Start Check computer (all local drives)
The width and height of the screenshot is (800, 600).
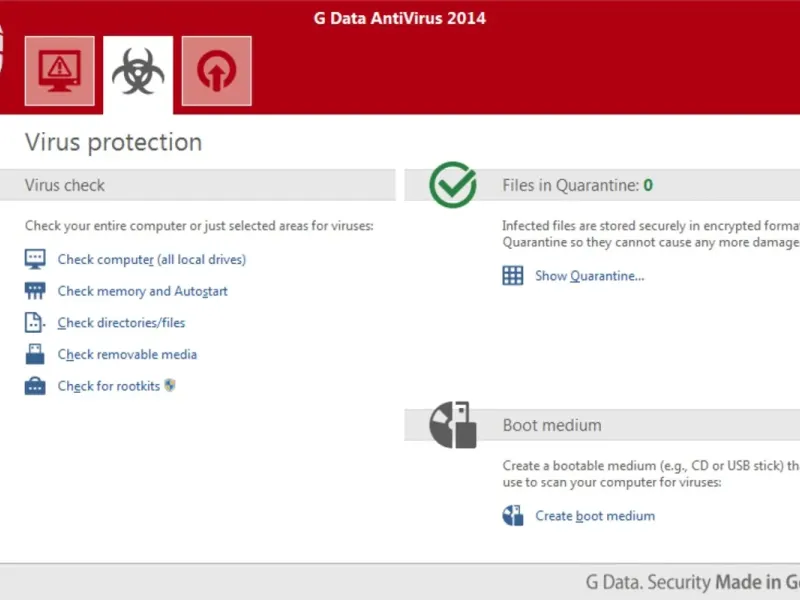pos(151,259)
